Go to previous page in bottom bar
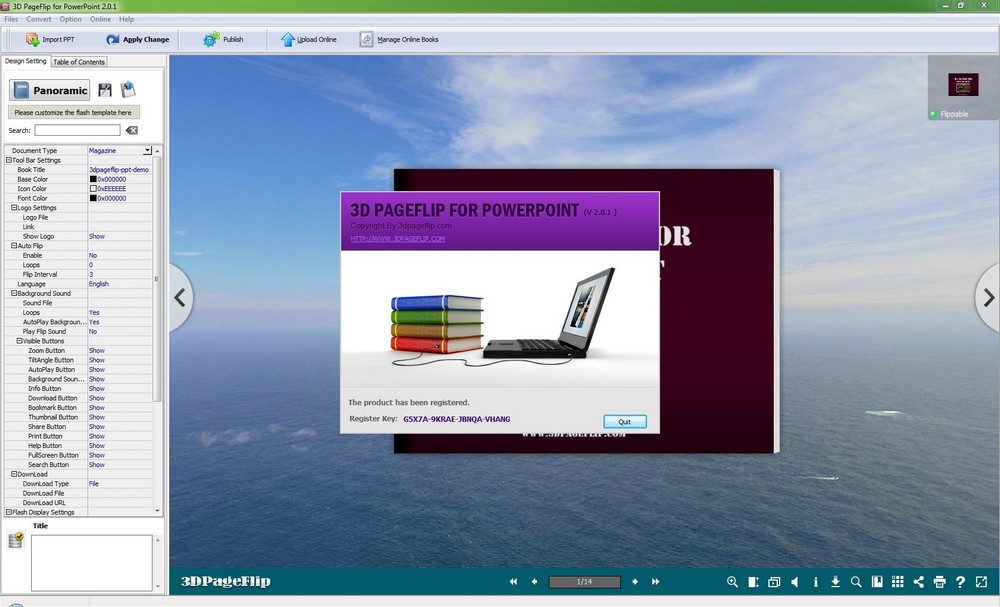 (534, 581)
